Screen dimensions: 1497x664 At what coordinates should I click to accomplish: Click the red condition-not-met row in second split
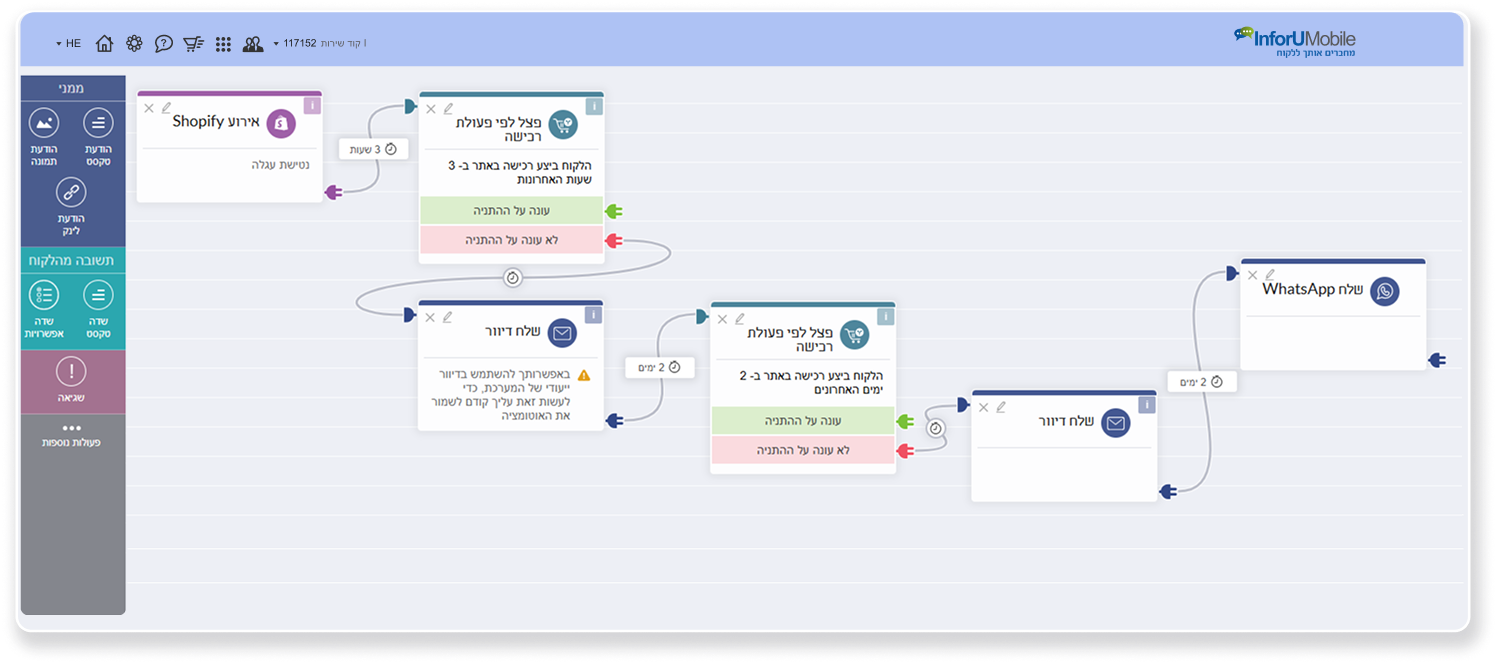coord(802,450)
